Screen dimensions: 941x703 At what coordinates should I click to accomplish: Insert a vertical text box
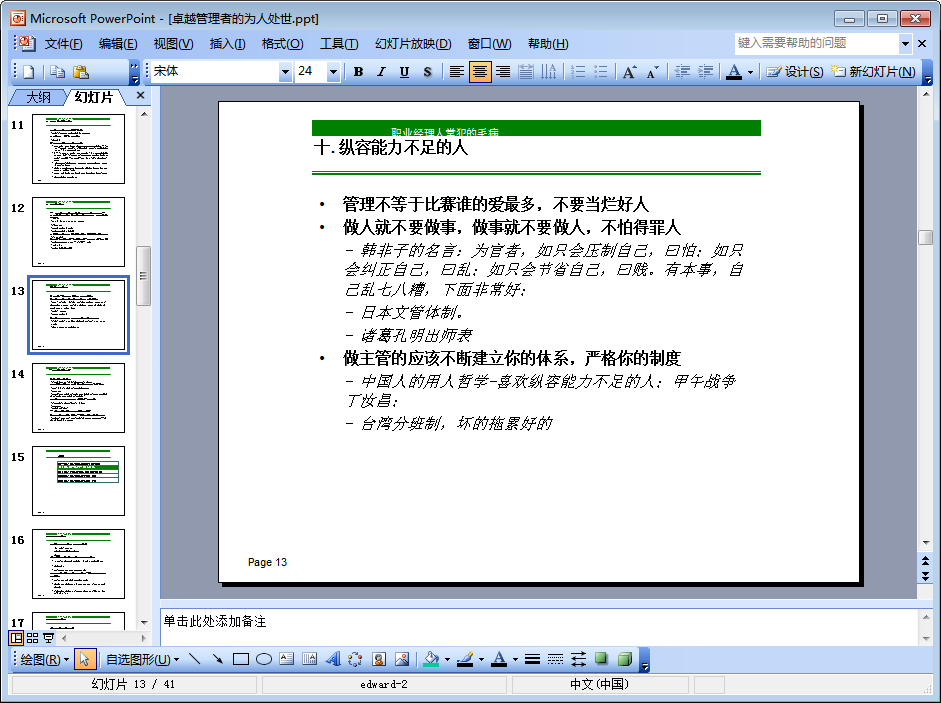tap(310, 659)
